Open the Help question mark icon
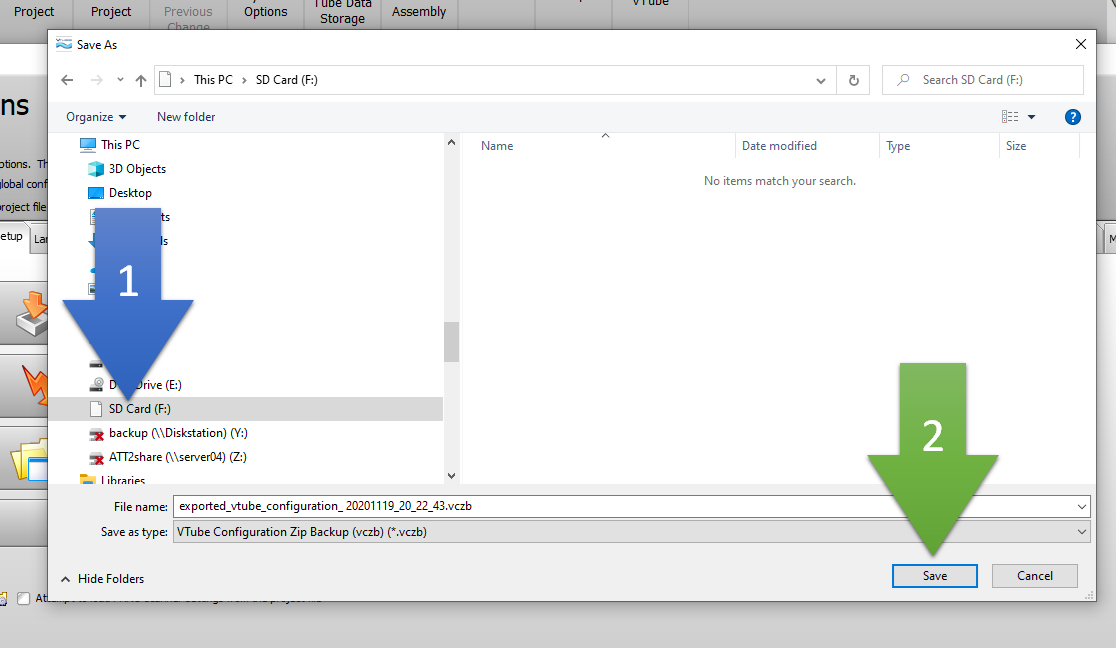 (x=1072, y=117)
